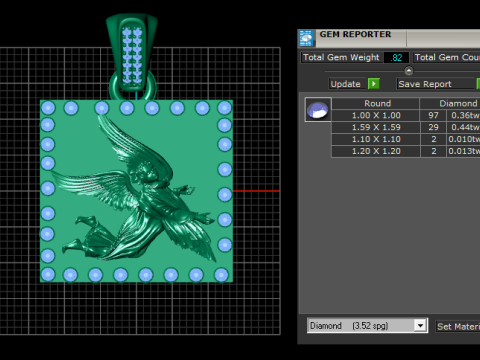Click the 0.44tw weight cell
480x360 pixels.
(464, 127)
